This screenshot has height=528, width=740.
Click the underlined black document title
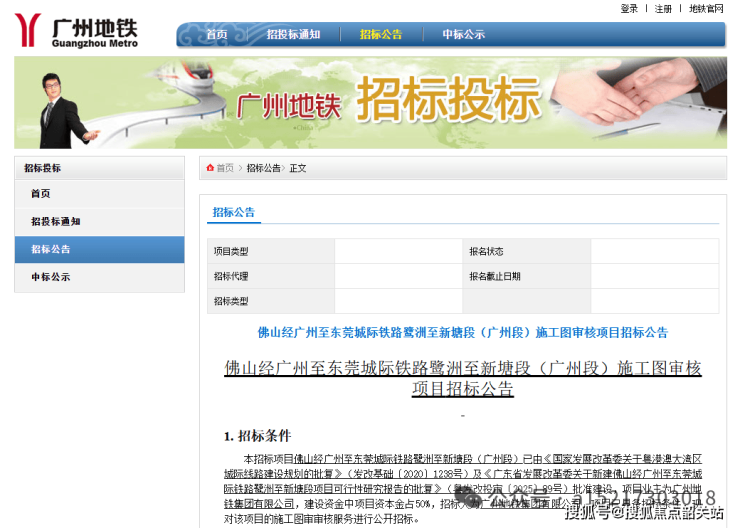463,378
